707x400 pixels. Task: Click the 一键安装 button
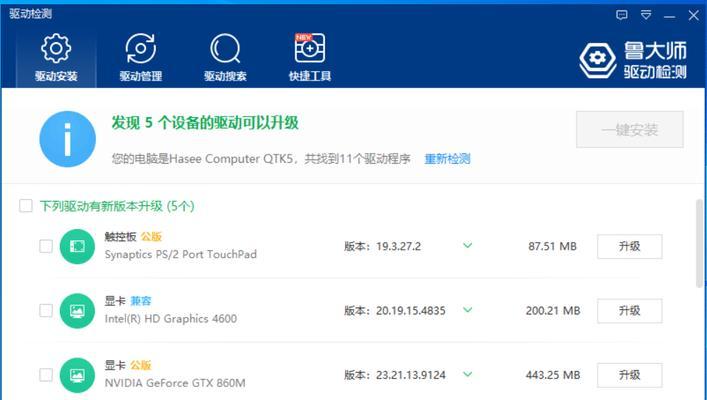point(629,129)
